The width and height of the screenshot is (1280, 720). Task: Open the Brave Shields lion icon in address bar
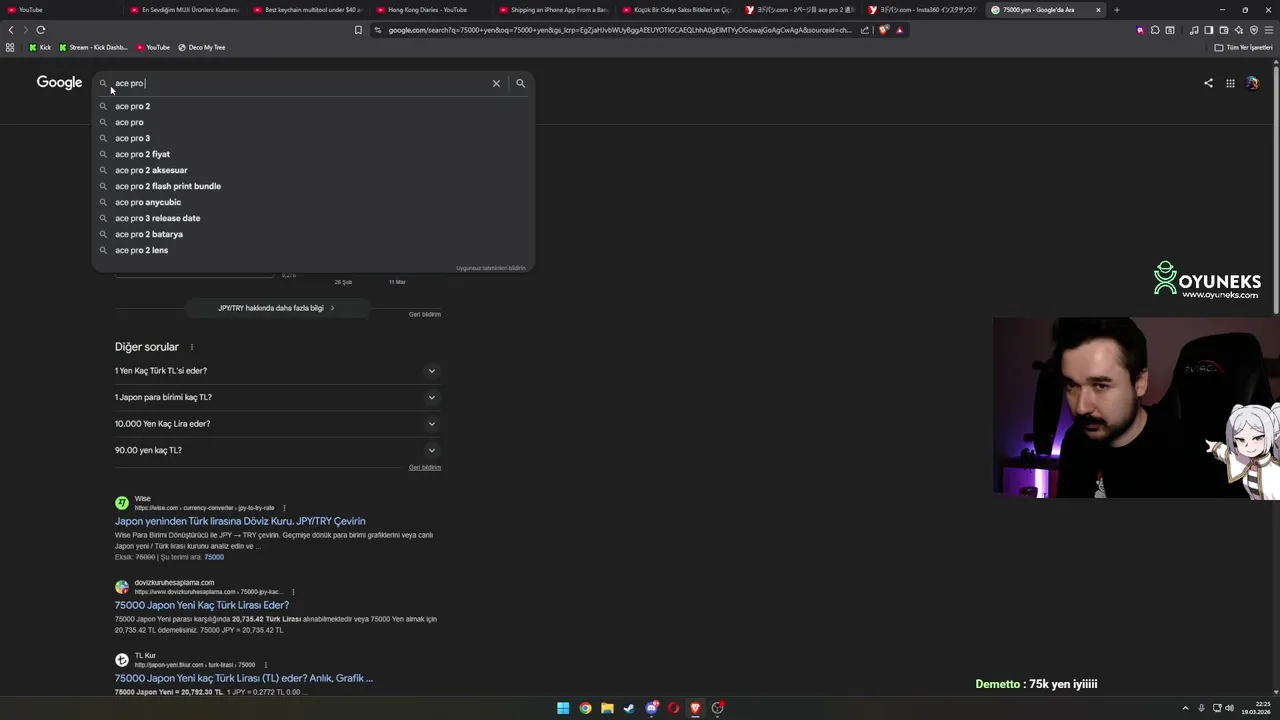point(884,30)
